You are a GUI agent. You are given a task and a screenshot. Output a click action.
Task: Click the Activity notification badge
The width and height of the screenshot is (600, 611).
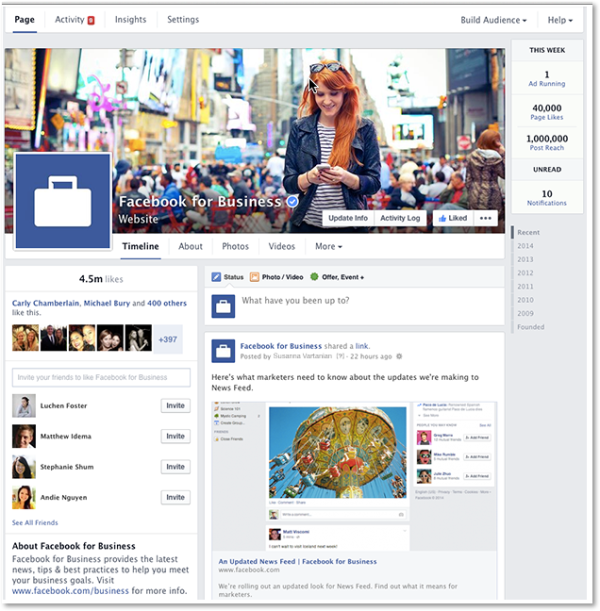(x=91, y=20)
